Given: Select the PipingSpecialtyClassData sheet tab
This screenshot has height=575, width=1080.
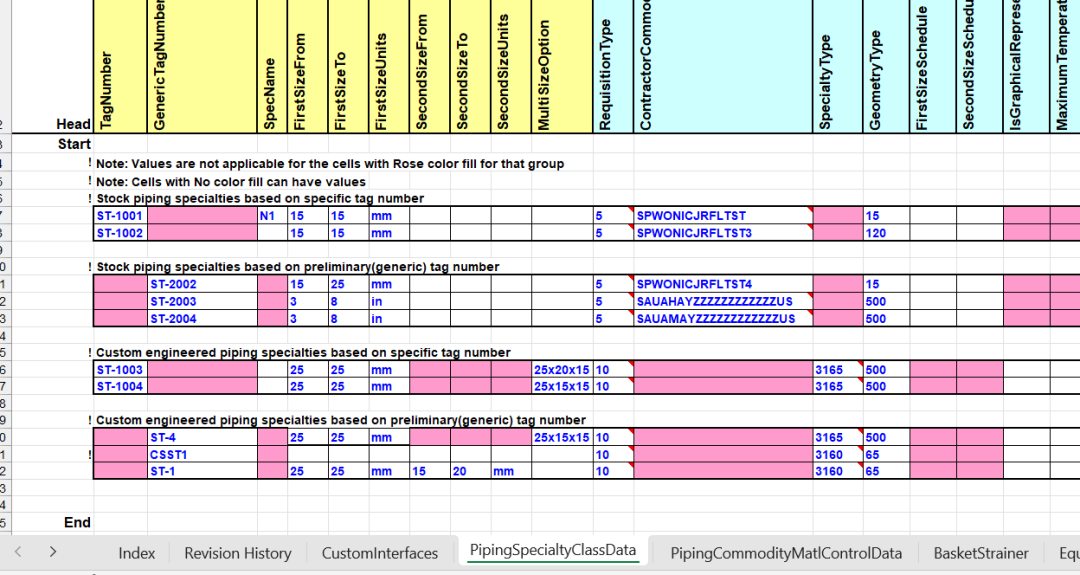Looking at the screenshot, I should [552, 550].
